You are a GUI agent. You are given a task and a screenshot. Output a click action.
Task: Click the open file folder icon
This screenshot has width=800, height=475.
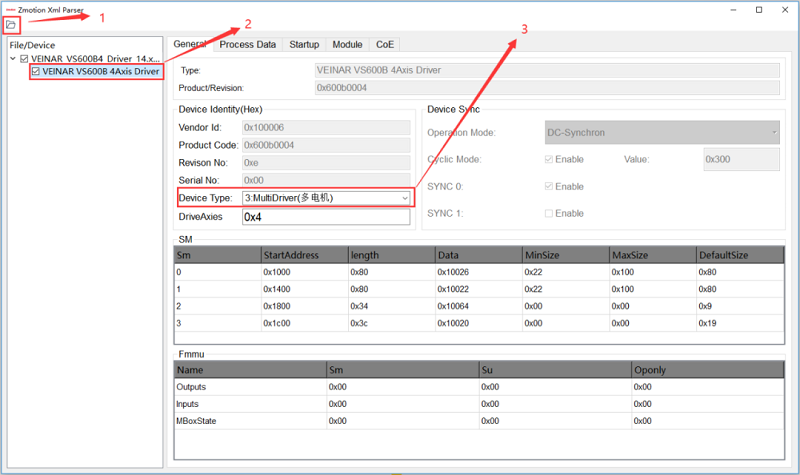pos(11,24)
